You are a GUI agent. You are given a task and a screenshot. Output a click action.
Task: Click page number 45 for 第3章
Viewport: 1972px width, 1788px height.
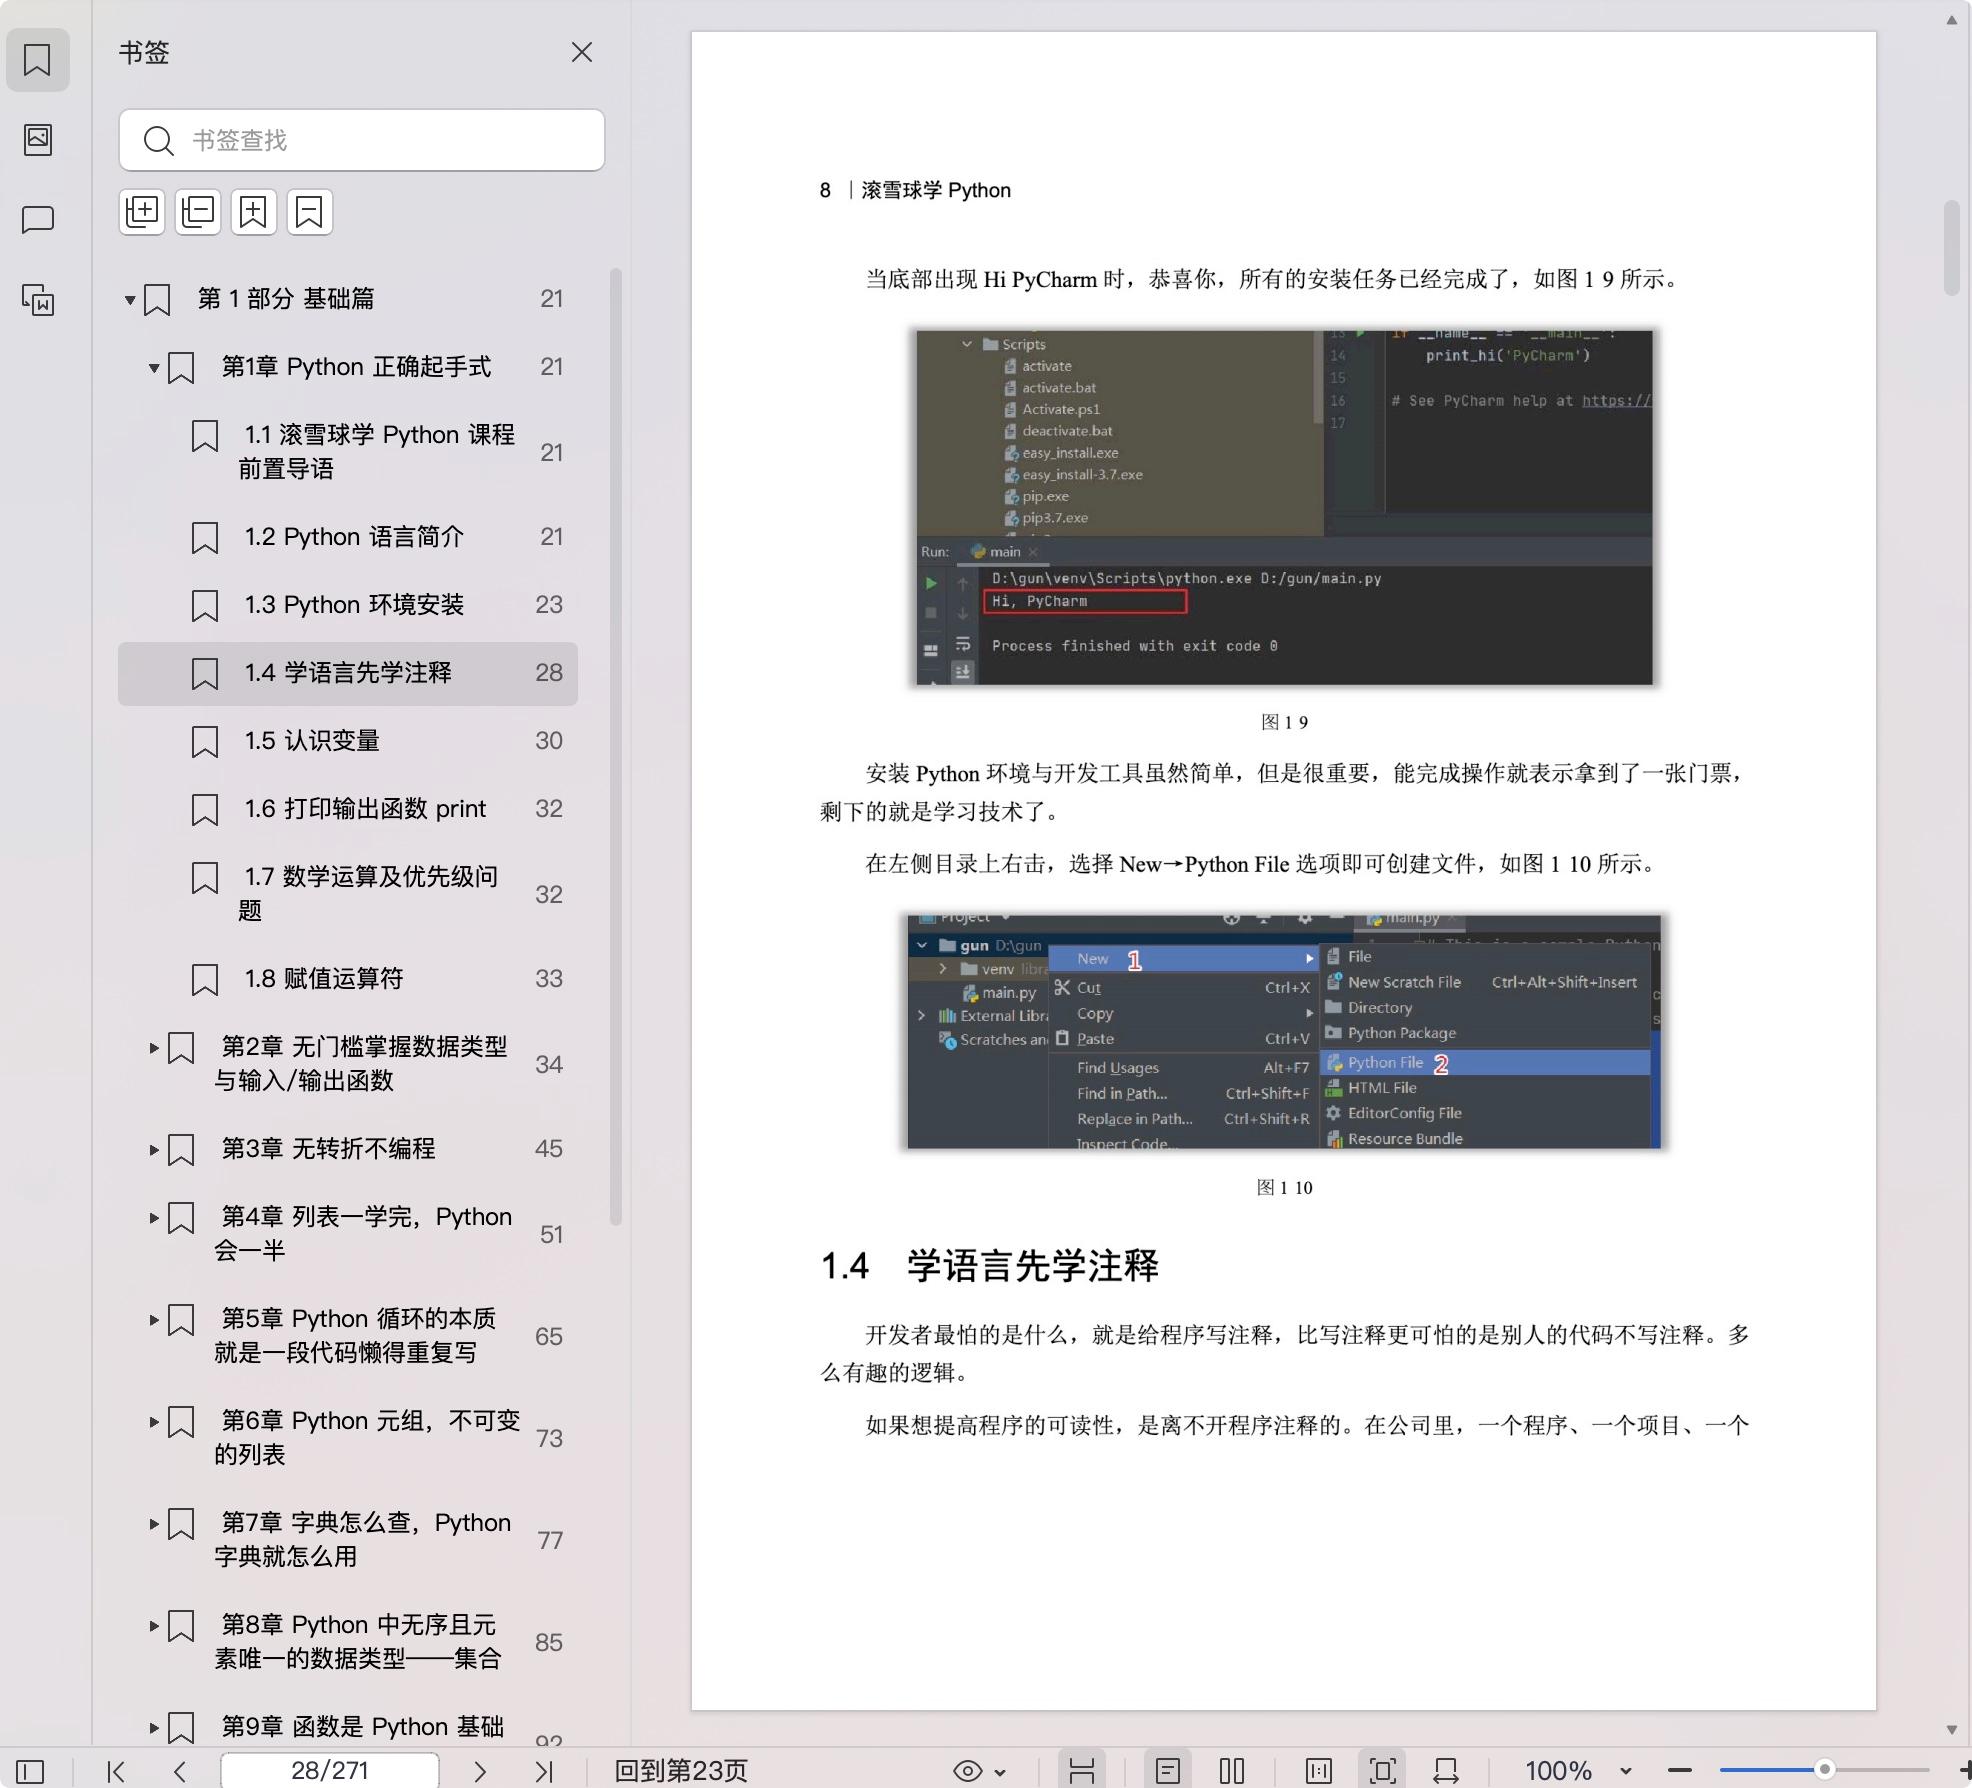[x=548, y=1149]
